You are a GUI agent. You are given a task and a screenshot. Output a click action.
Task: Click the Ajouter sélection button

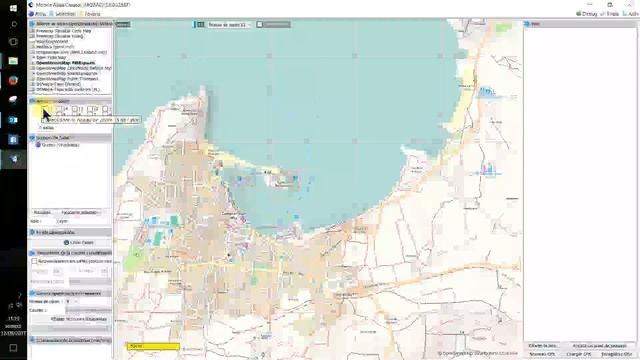(79, 213)
